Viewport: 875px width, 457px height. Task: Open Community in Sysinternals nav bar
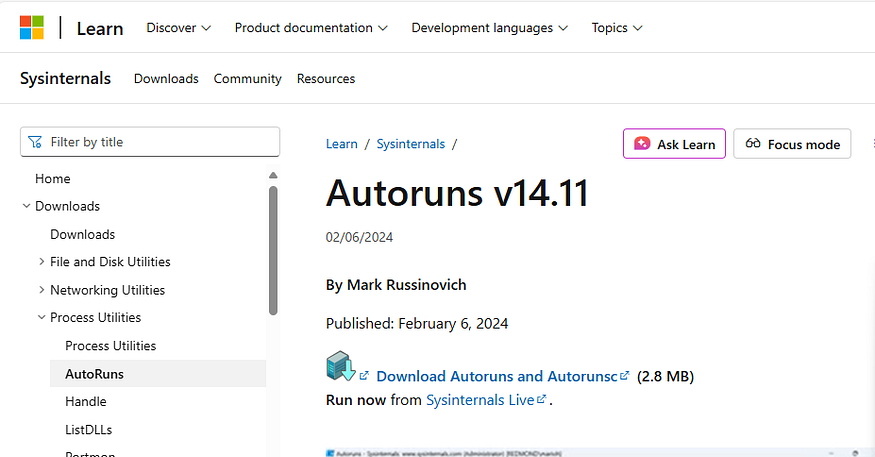(247, 79)
